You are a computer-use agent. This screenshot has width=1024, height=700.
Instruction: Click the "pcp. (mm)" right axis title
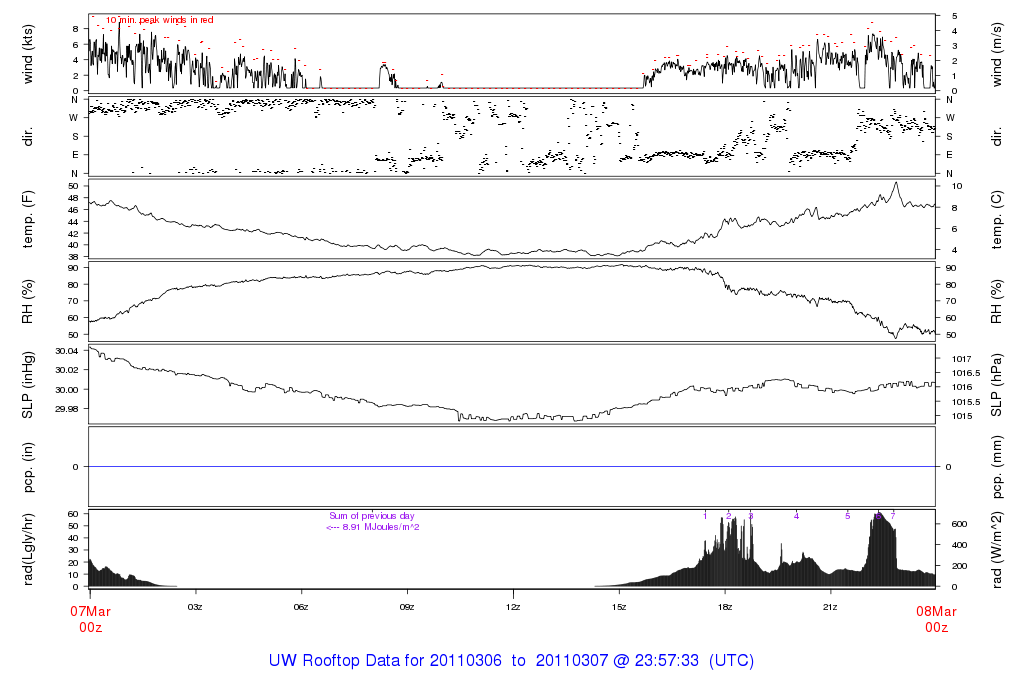(996, 467)
